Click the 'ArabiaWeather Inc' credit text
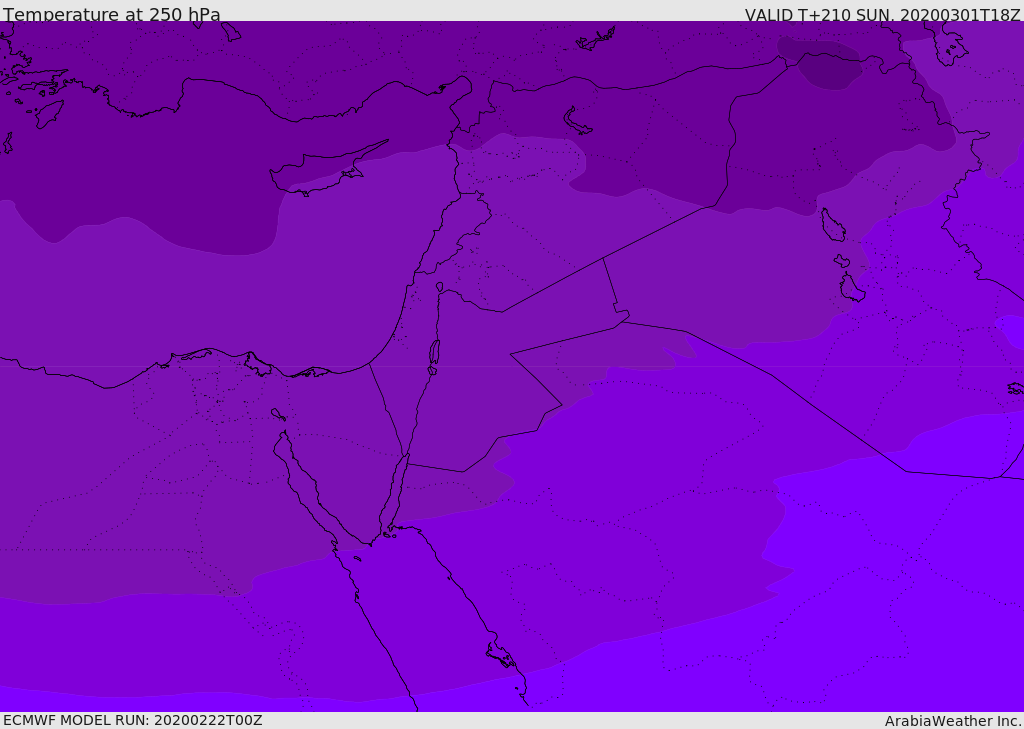Image resolution: width=1024 pixels, height=729 pixels. pos(952,721)
